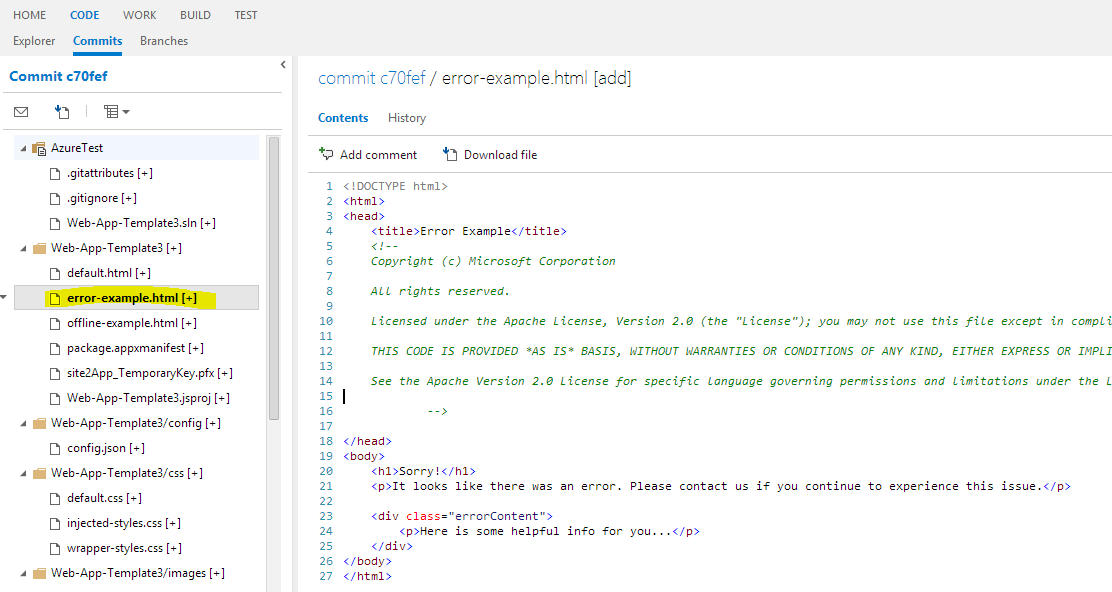
Task: Open the BUILD menu
Action: (x=195, y=15)
